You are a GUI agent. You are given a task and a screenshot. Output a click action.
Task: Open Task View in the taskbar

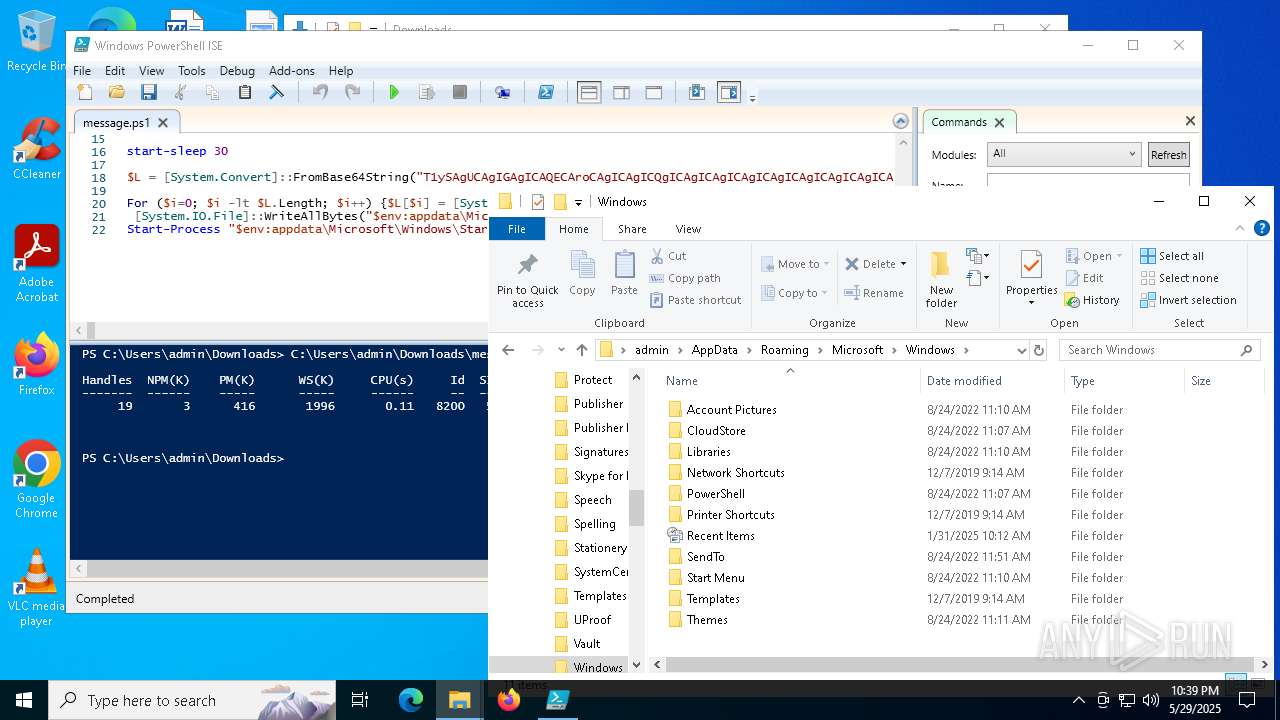(x=360, y=700)
